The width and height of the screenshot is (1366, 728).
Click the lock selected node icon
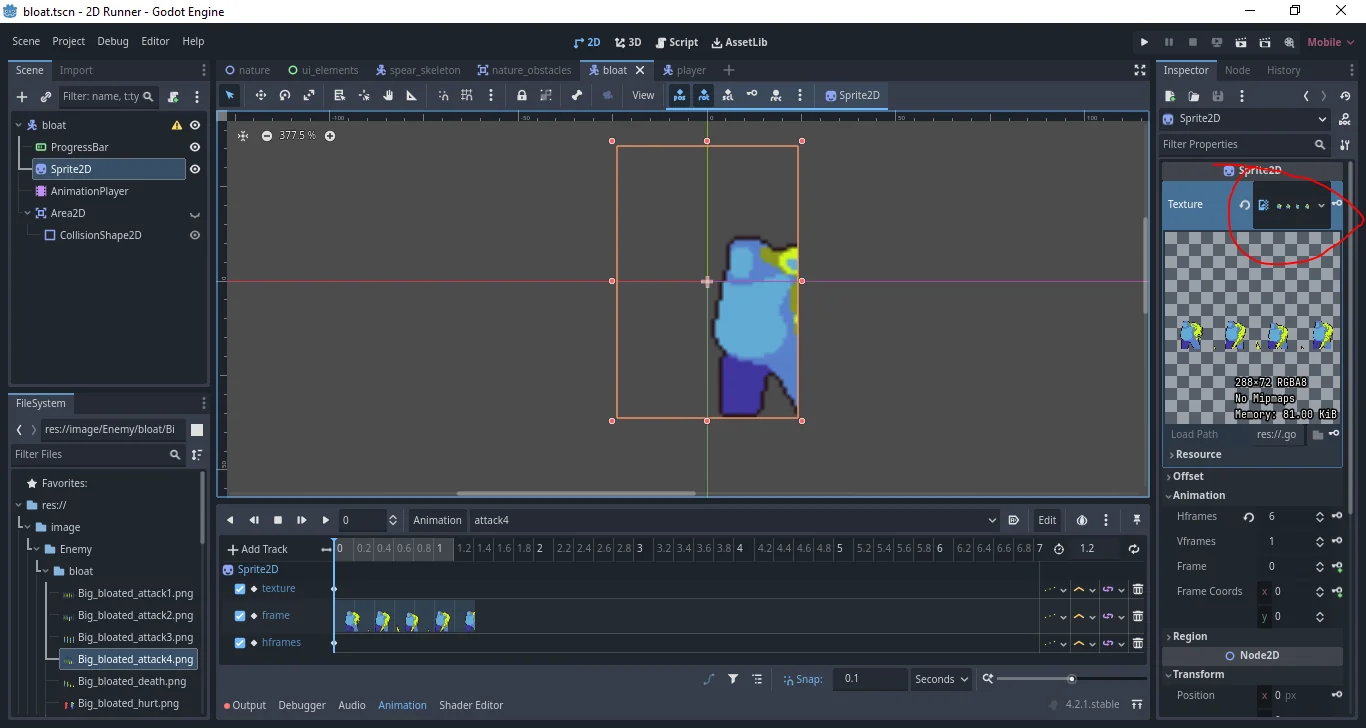click(521, 95)
